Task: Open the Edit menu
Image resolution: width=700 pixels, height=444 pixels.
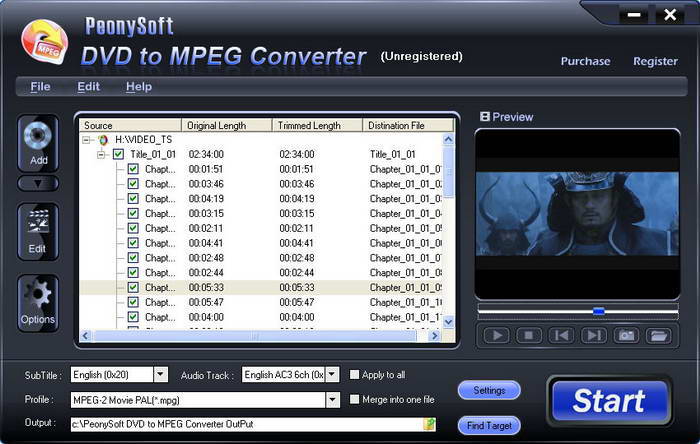Action: 88,87
